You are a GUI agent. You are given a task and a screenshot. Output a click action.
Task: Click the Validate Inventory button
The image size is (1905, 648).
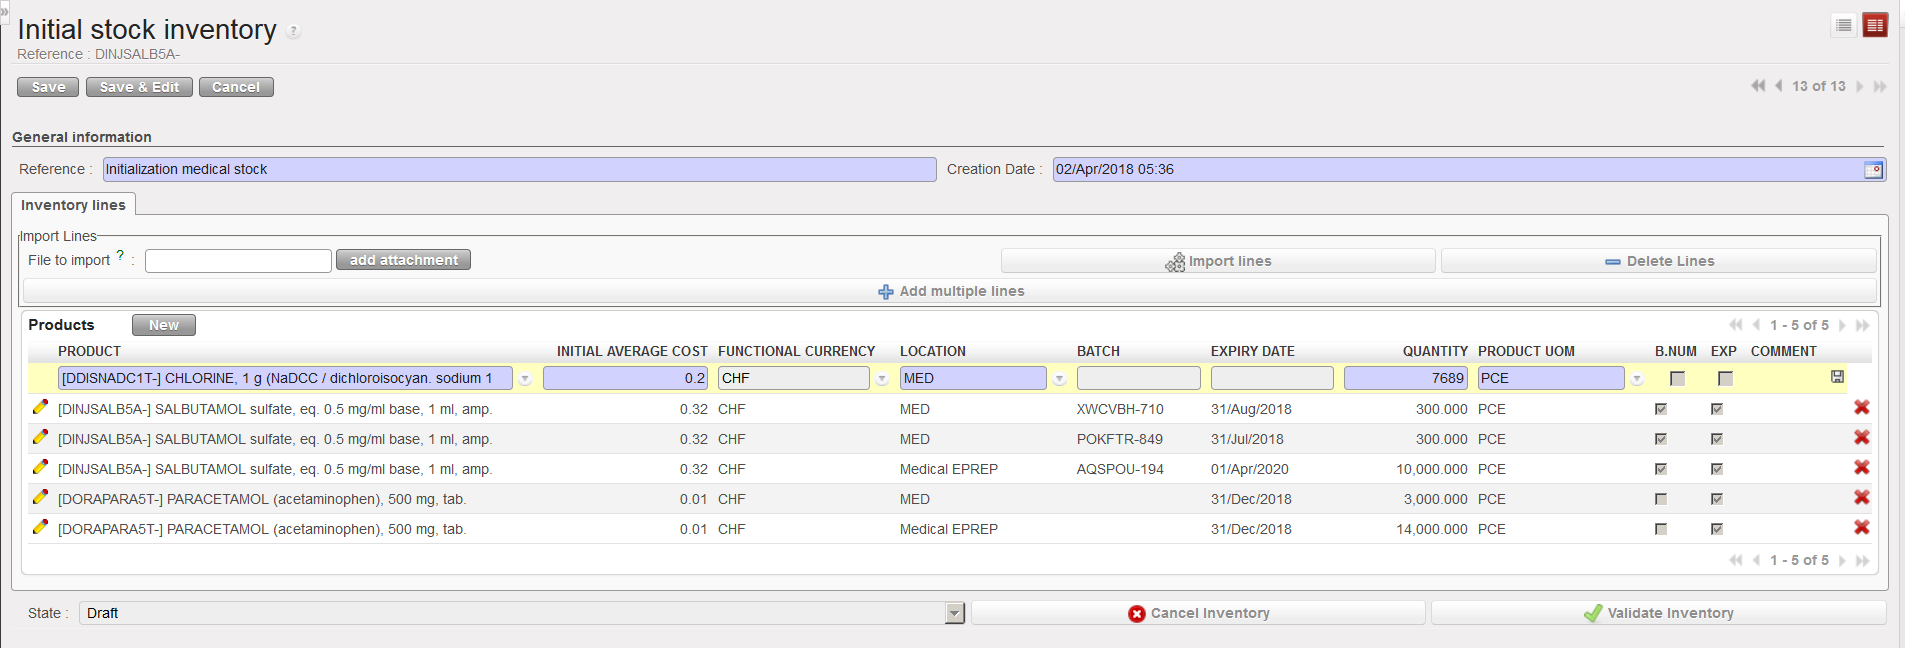point(1658,613)
